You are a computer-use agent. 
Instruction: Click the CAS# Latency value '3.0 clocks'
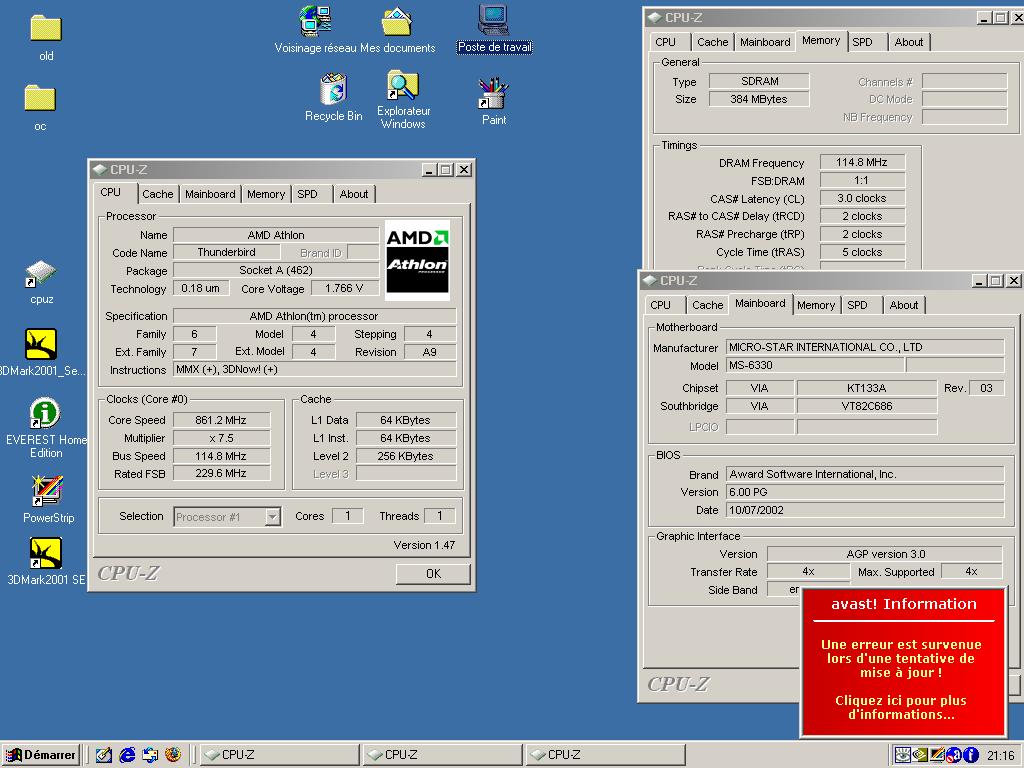tap(862, 198)
